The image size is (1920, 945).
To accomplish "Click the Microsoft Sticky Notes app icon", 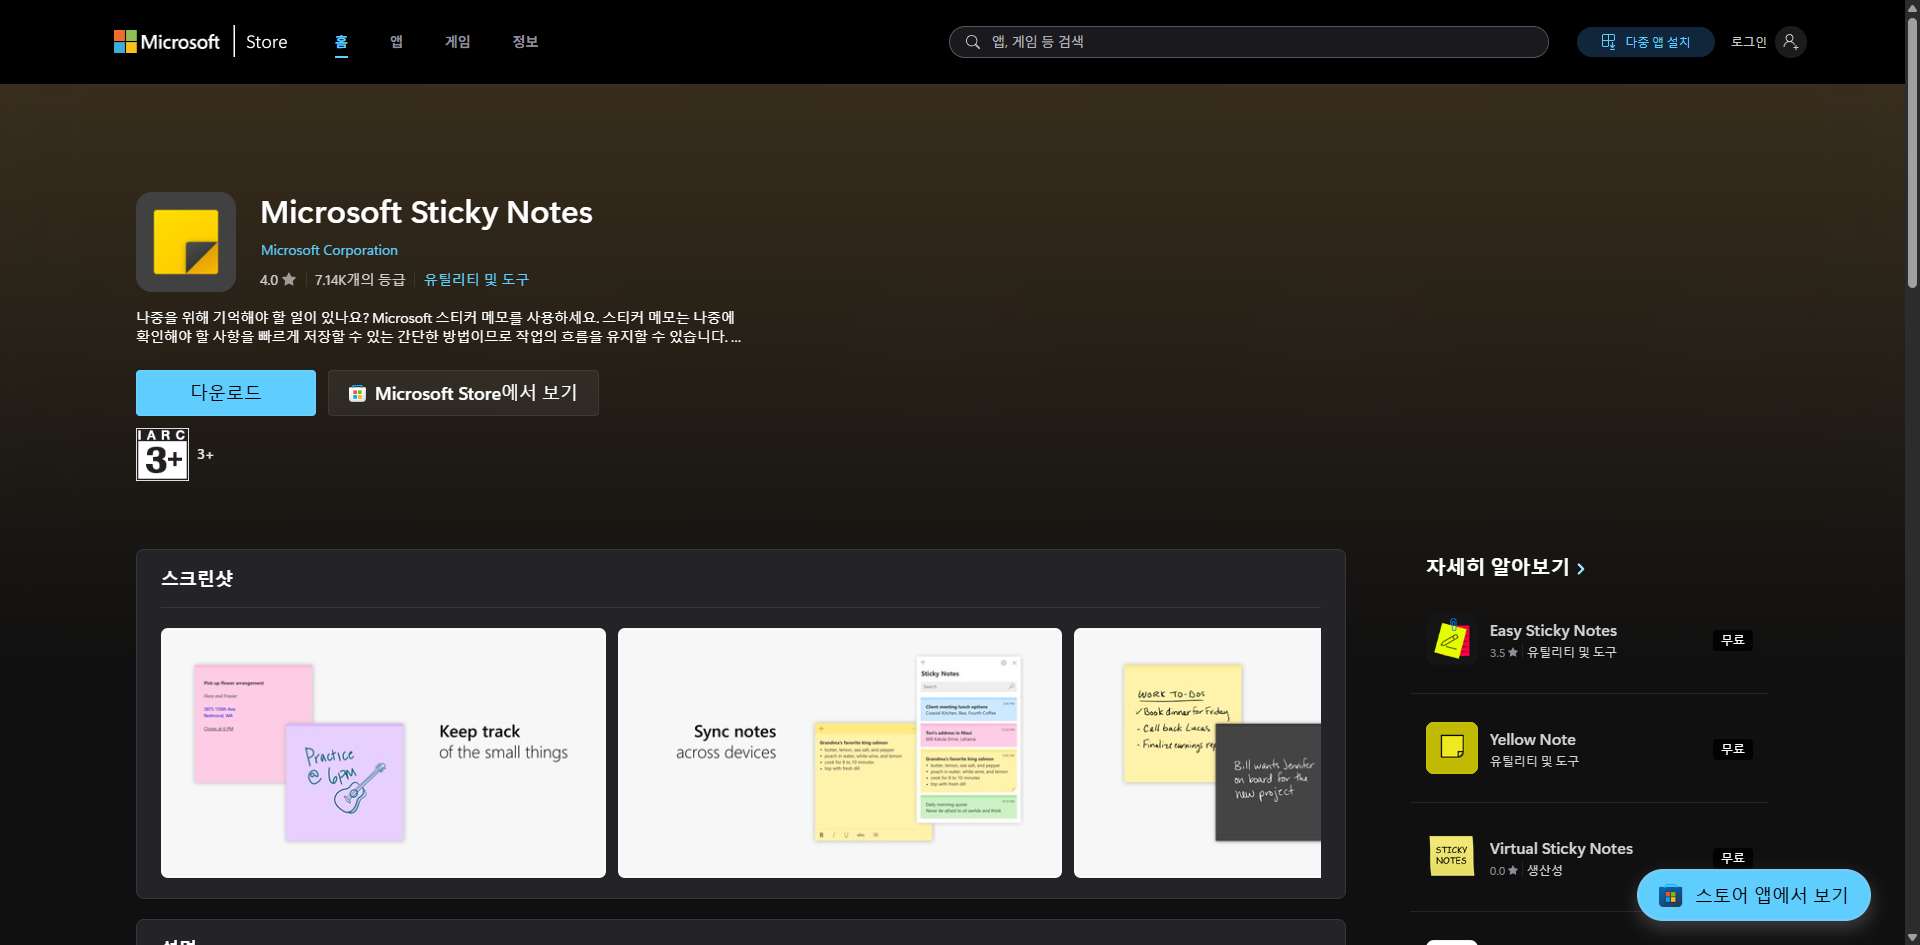I will pyautogui.click(x=186, y=242).
